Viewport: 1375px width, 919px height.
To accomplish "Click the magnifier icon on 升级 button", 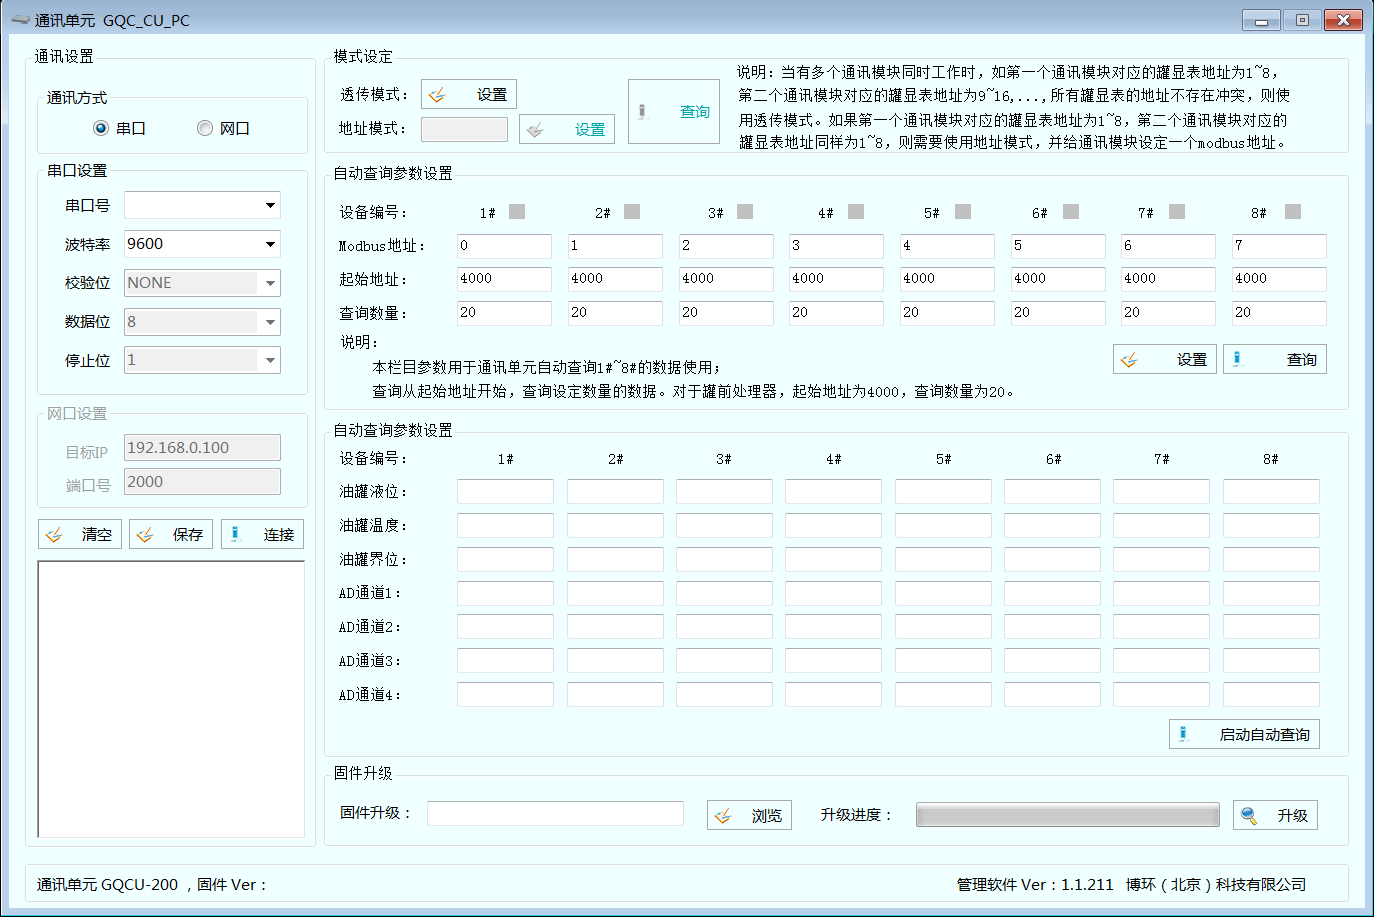I will pos(1249,816).
